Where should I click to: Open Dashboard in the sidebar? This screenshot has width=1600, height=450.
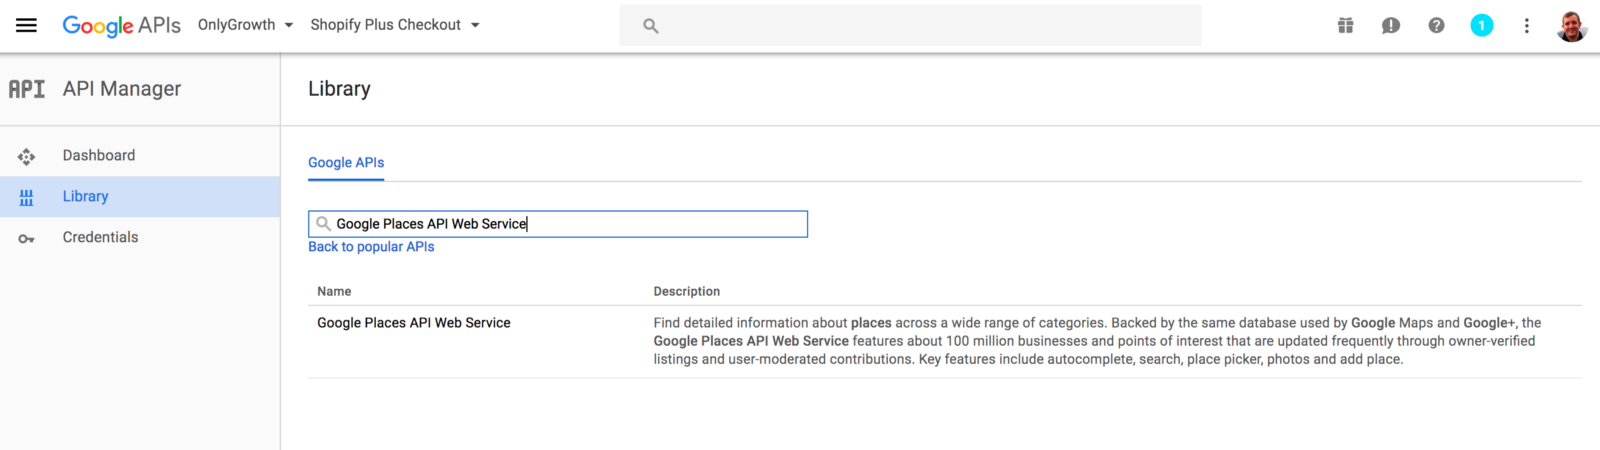[99, 155]
